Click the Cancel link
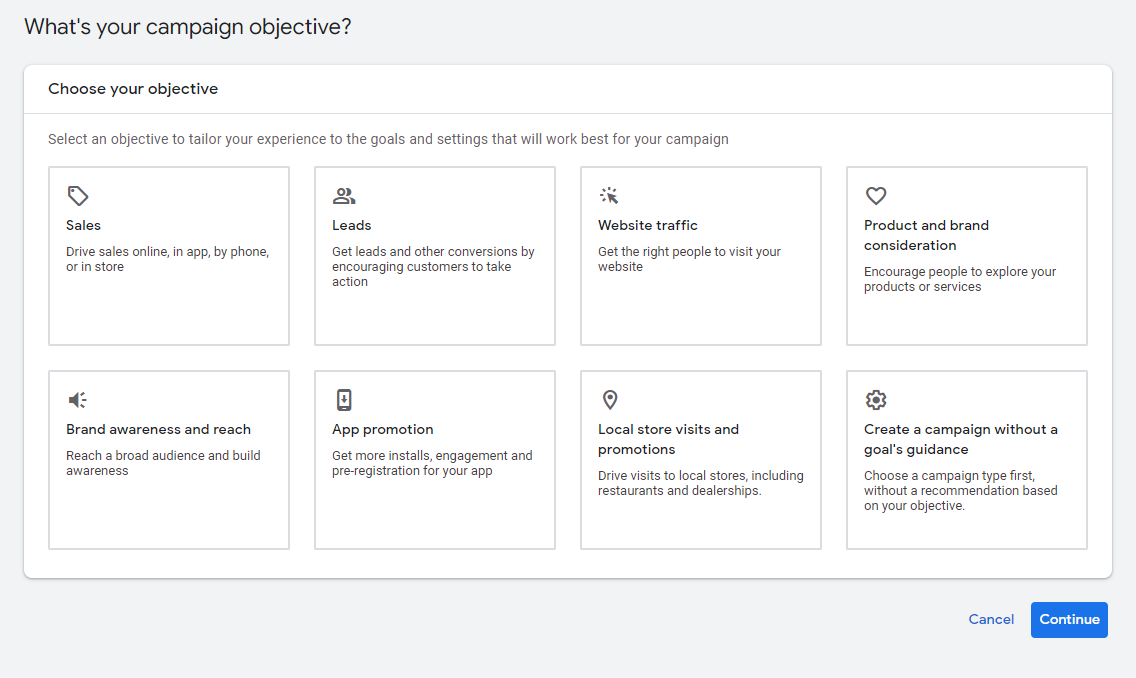The height and width of the screenshot is (678, 1136). (x=991, y=620)
